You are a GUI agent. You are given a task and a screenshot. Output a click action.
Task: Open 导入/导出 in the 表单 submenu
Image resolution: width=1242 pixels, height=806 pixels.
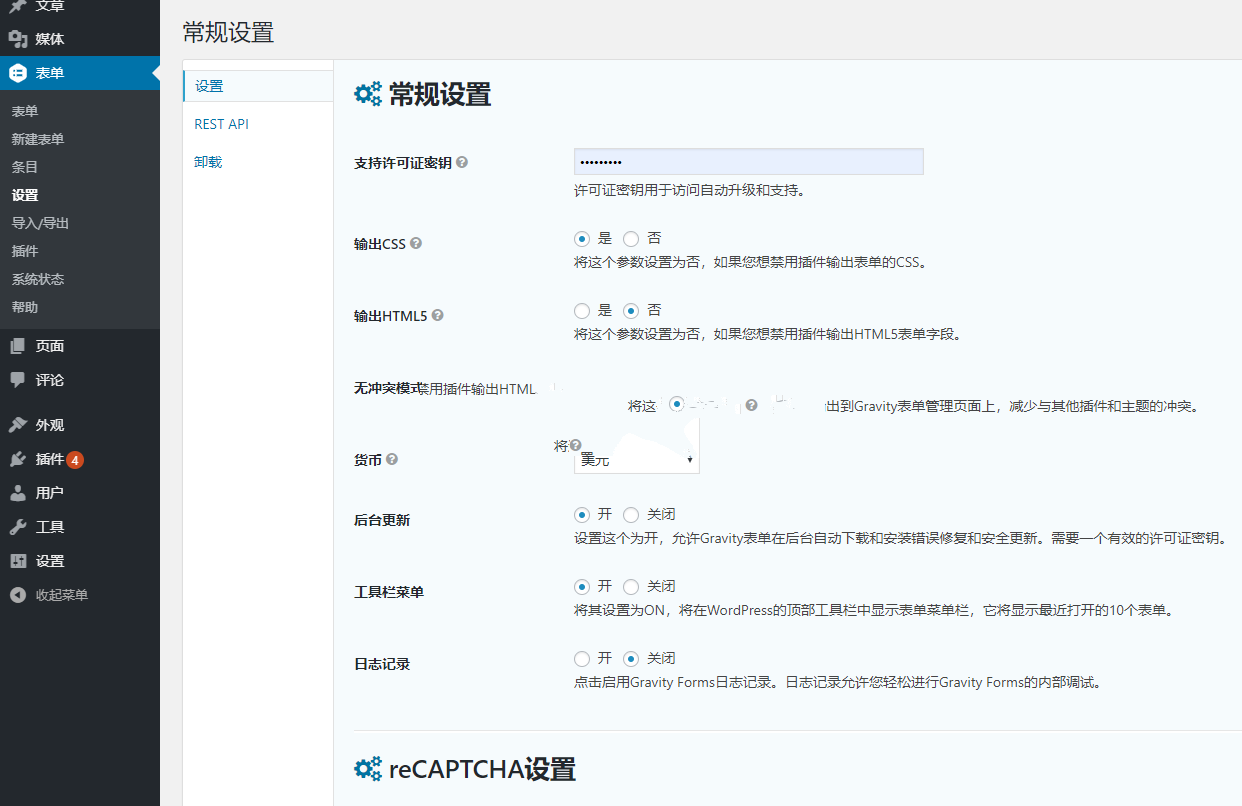pyautogui.click(x=40, y=223)
